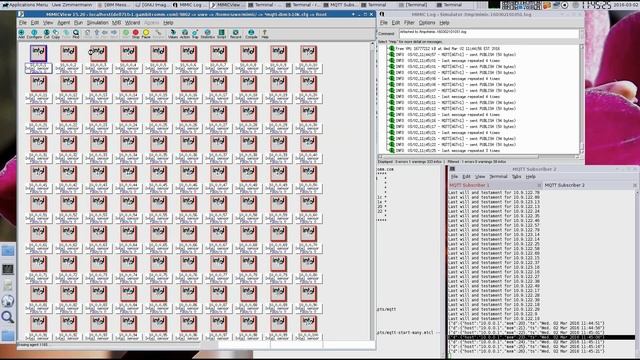The width and height of the screenshot is (640, 360).
Task: Open the Filter menu in MIMIC Log window
Action: (409, 23)
